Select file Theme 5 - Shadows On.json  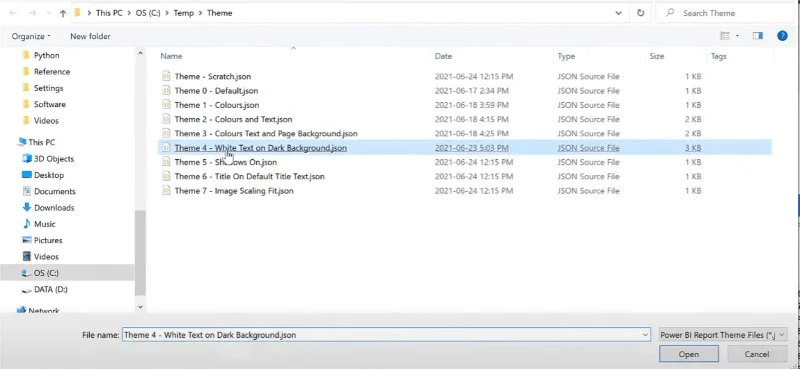pyautogui.click(x=226, y=162)
